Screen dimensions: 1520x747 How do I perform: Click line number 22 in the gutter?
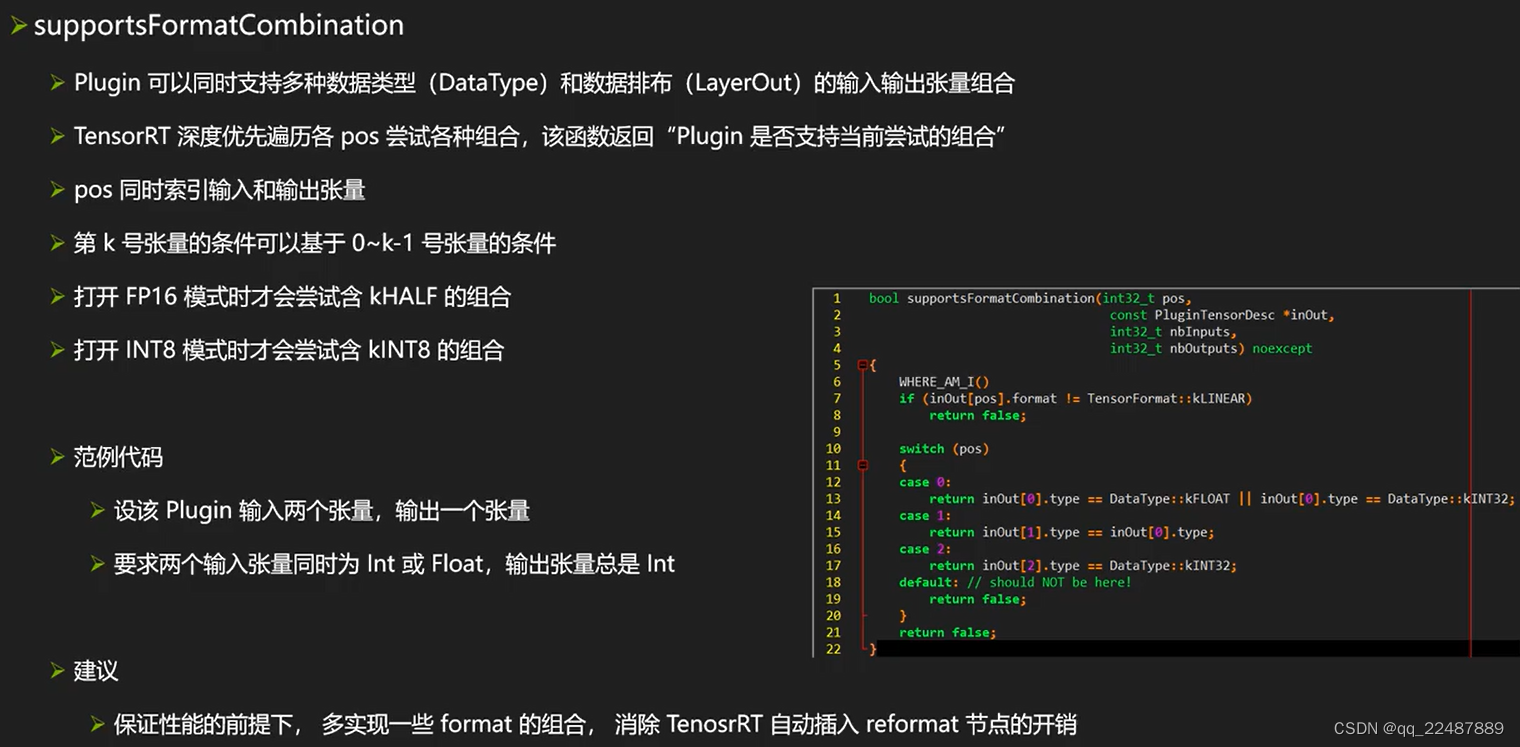pyautogui.click(x=834, y=649)
